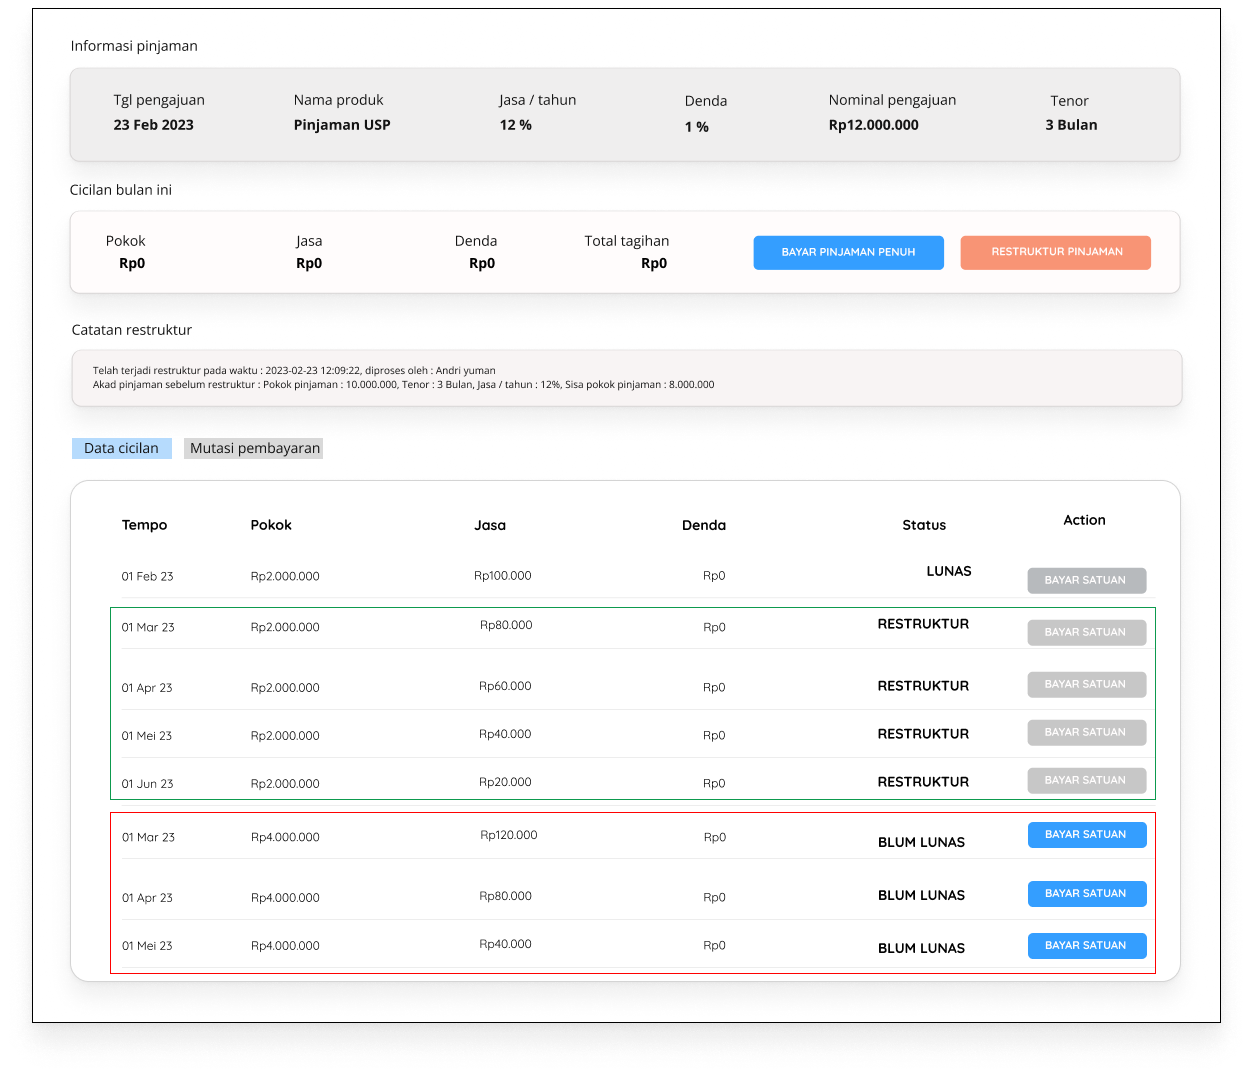Click BAYAR SATUAN on the 01 Mar 23 RESTRUKTUR row
This screenshot has width=1253, height=1079.
pyautogui.click(x=1086, y=632)
